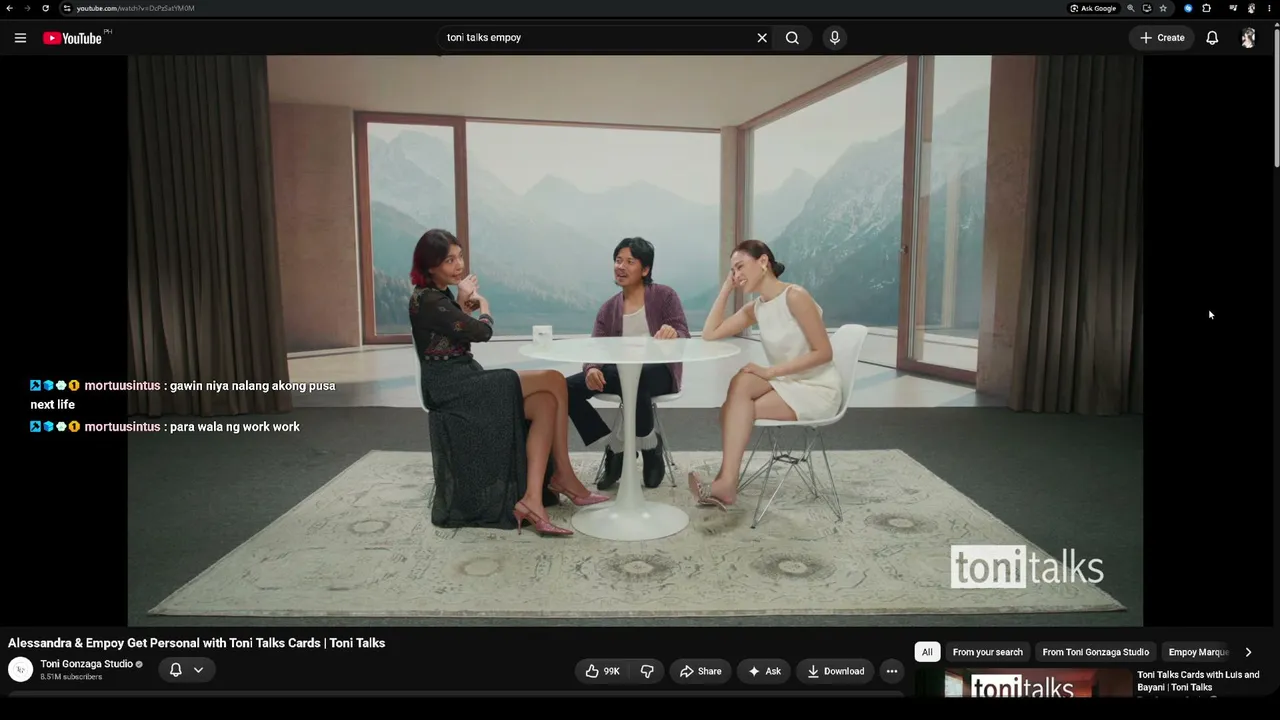The height and width of the screenshot is (720, 1280).
Task: Open the Toni Talks Cards with Luis thumbnail
Action: point(1024,684)
